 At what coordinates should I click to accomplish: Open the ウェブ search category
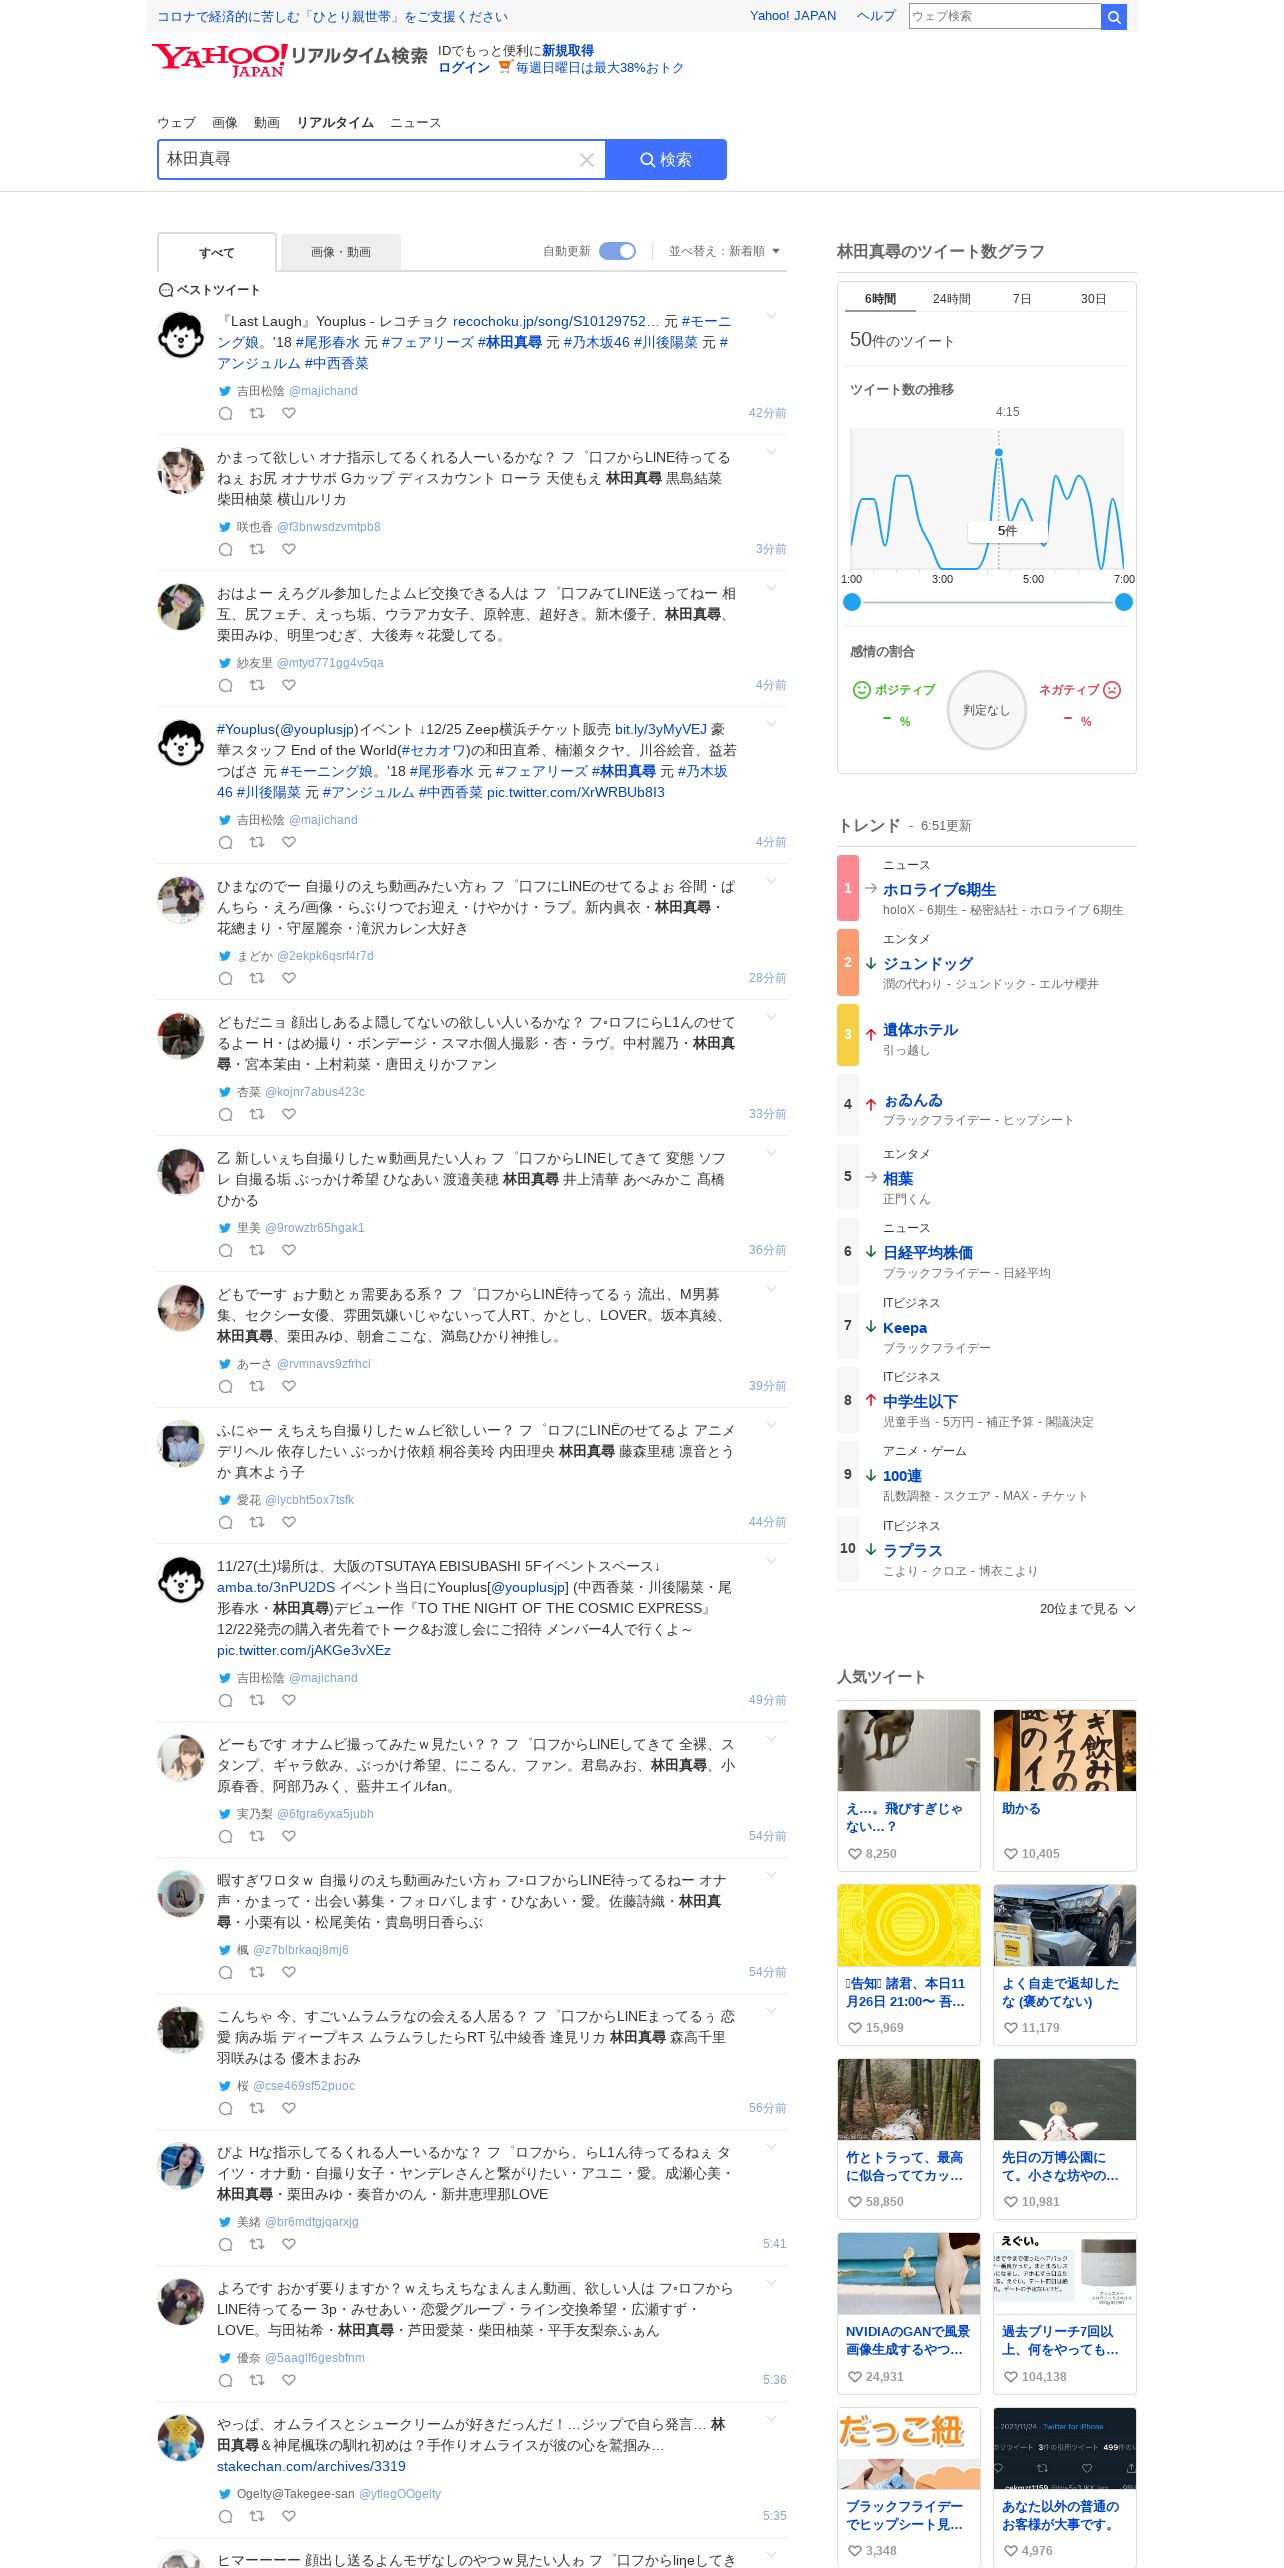176,123
